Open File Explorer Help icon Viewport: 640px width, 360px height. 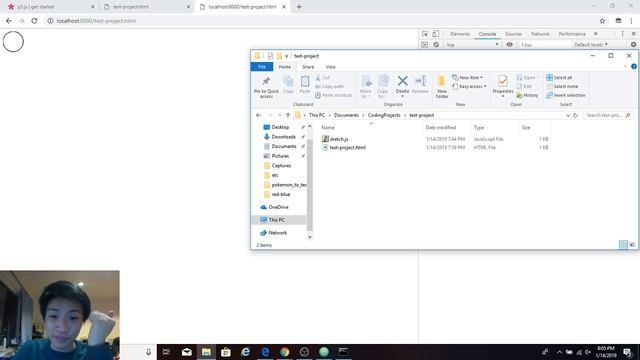[633, 67]
